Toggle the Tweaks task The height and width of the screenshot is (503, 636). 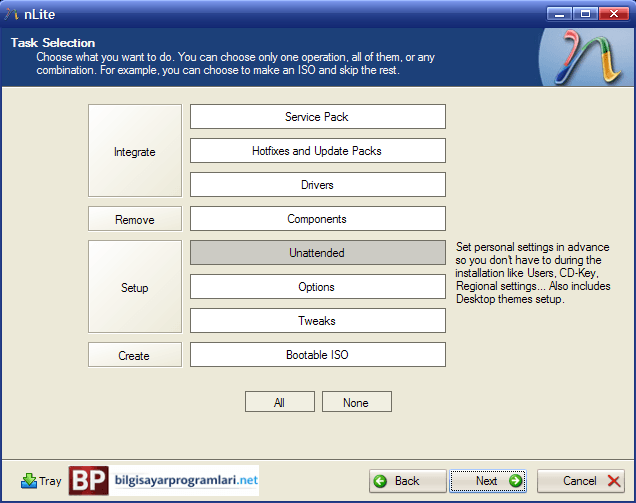click(x=318, y=321)
